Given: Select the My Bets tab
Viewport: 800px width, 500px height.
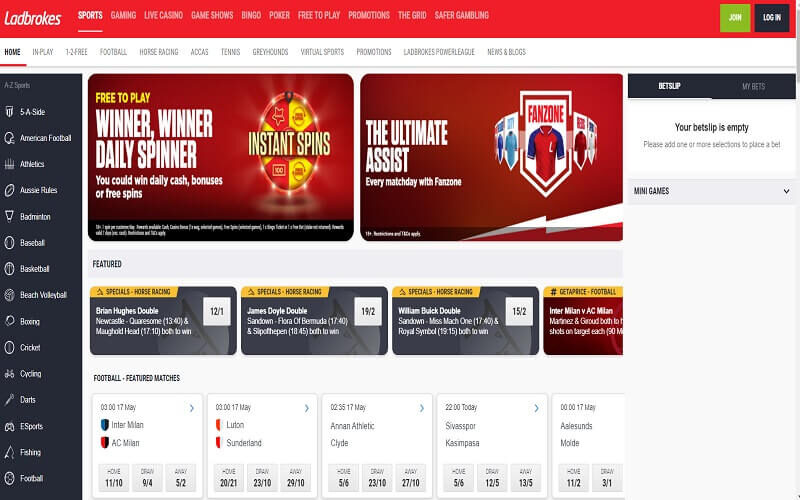Looking at the screenshot, I should pos(753,86).
